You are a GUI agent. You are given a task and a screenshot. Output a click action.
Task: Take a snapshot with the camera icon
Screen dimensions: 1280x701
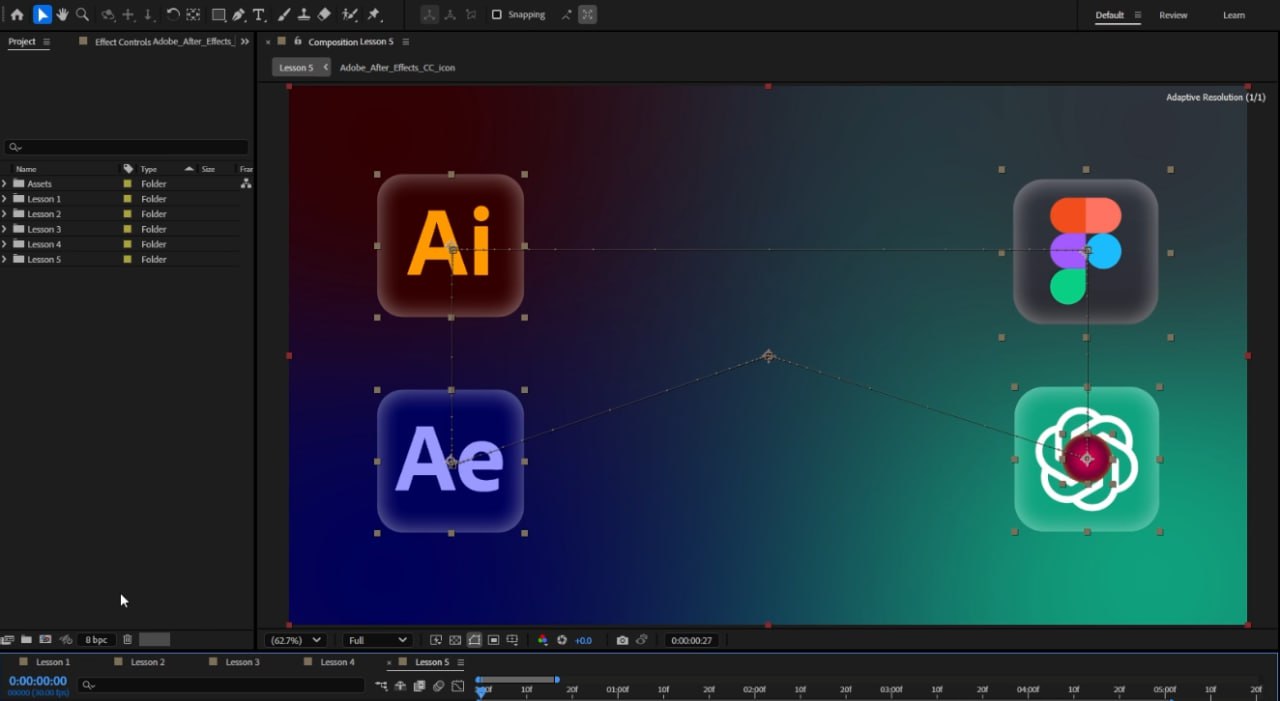(622, 640)
